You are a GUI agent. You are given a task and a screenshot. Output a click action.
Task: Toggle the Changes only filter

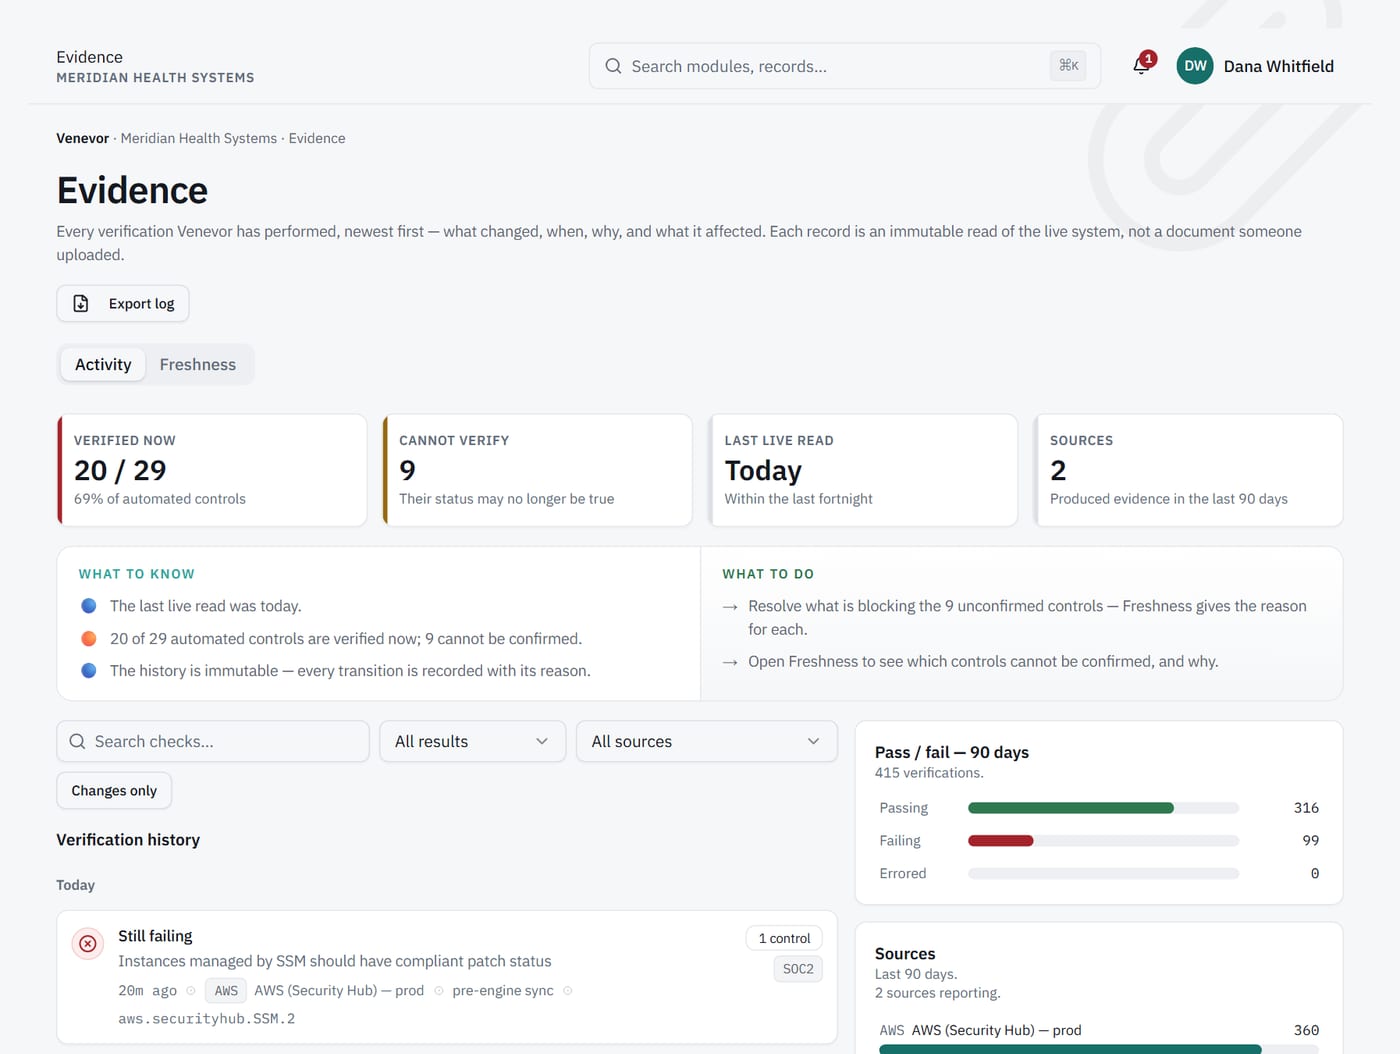[114, 790]
